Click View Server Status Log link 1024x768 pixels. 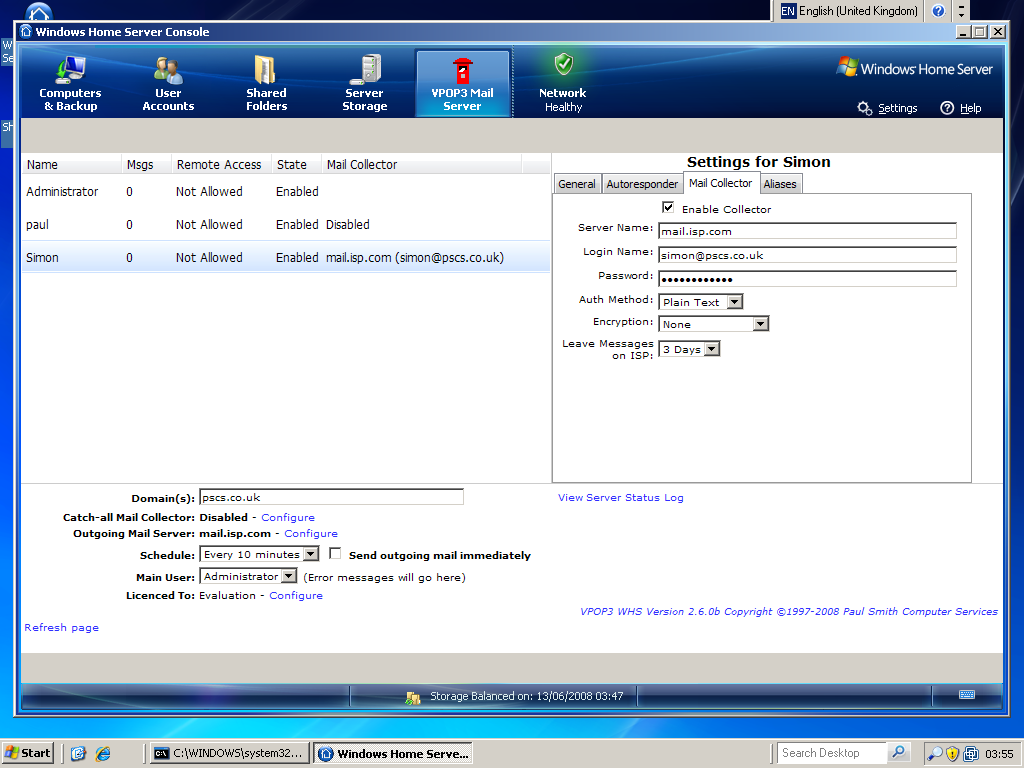[x=620, y=498]
